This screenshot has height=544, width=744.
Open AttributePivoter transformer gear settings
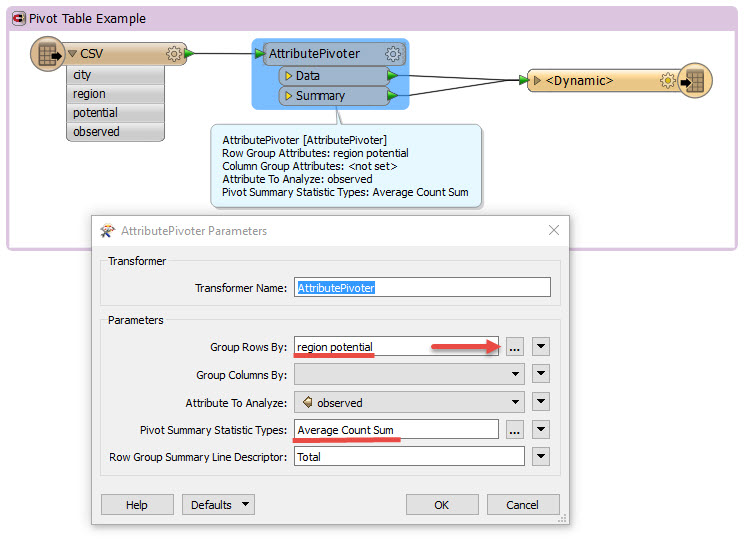coord(393,54)
